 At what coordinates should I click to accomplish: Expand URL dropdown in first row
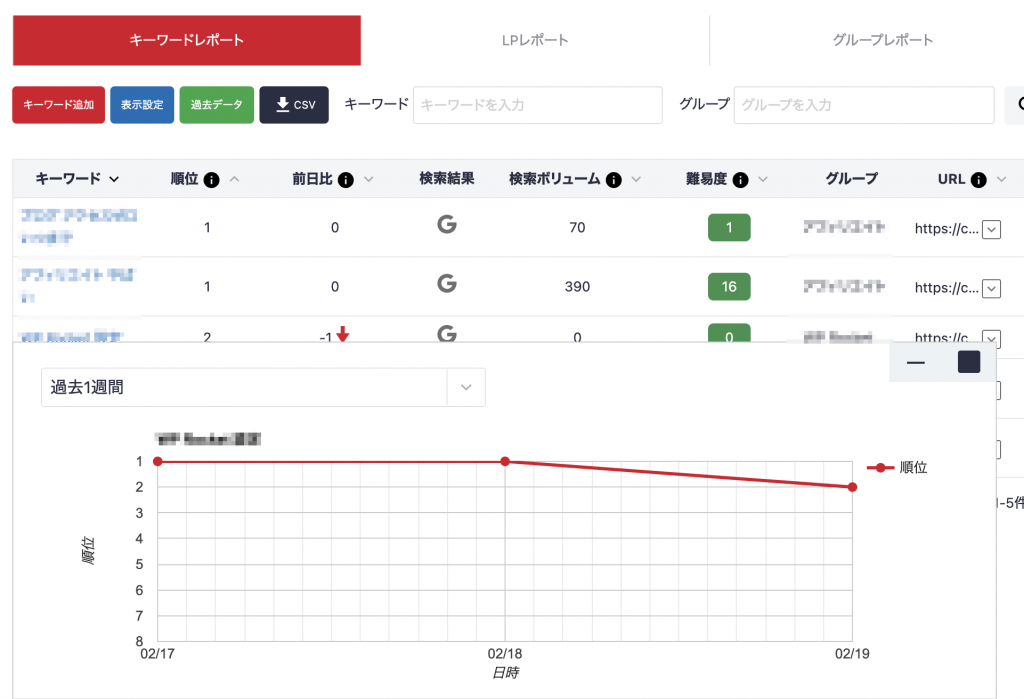[x=991, y=229]
